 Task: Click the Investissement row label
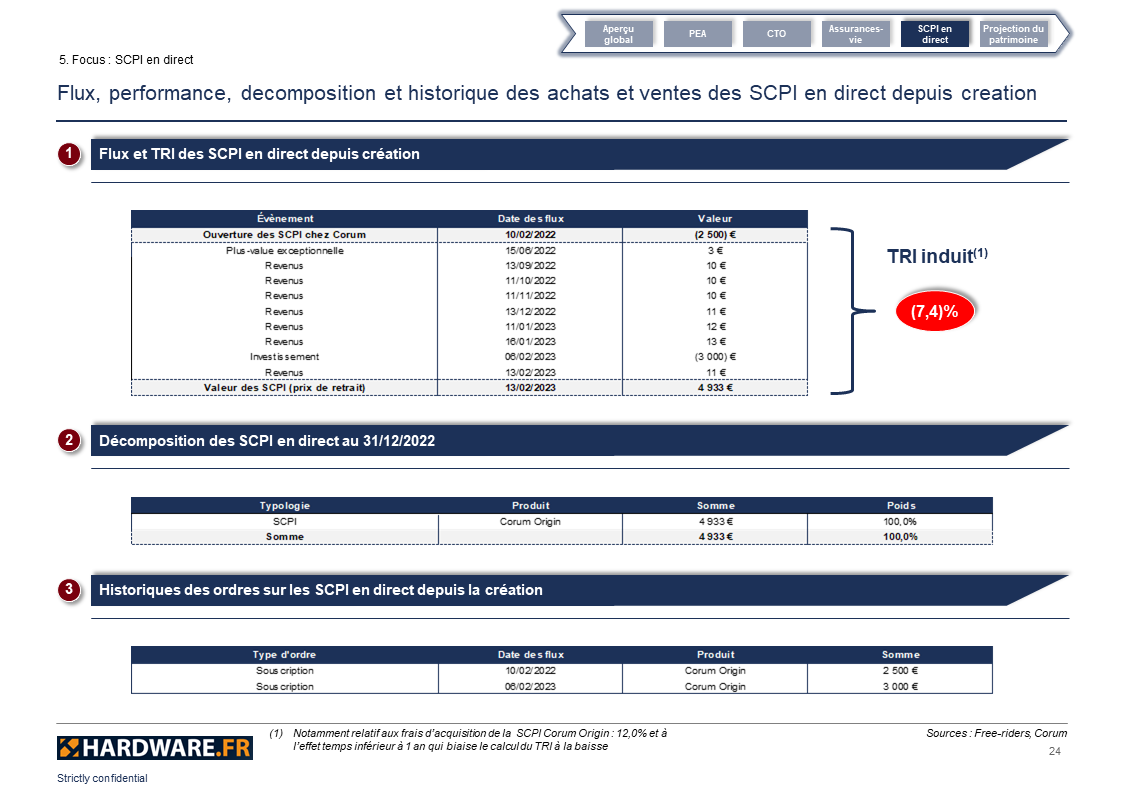tap(285, 357)
